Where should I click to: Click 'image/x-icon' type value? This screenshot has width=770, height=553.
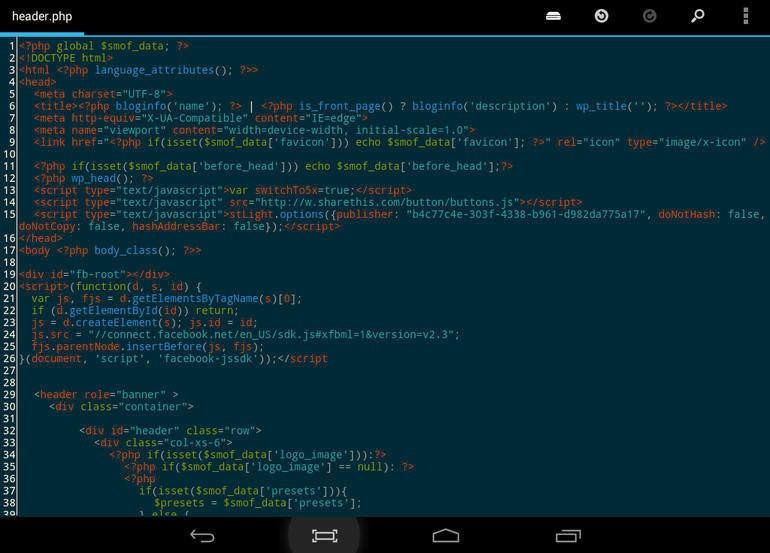702,142
